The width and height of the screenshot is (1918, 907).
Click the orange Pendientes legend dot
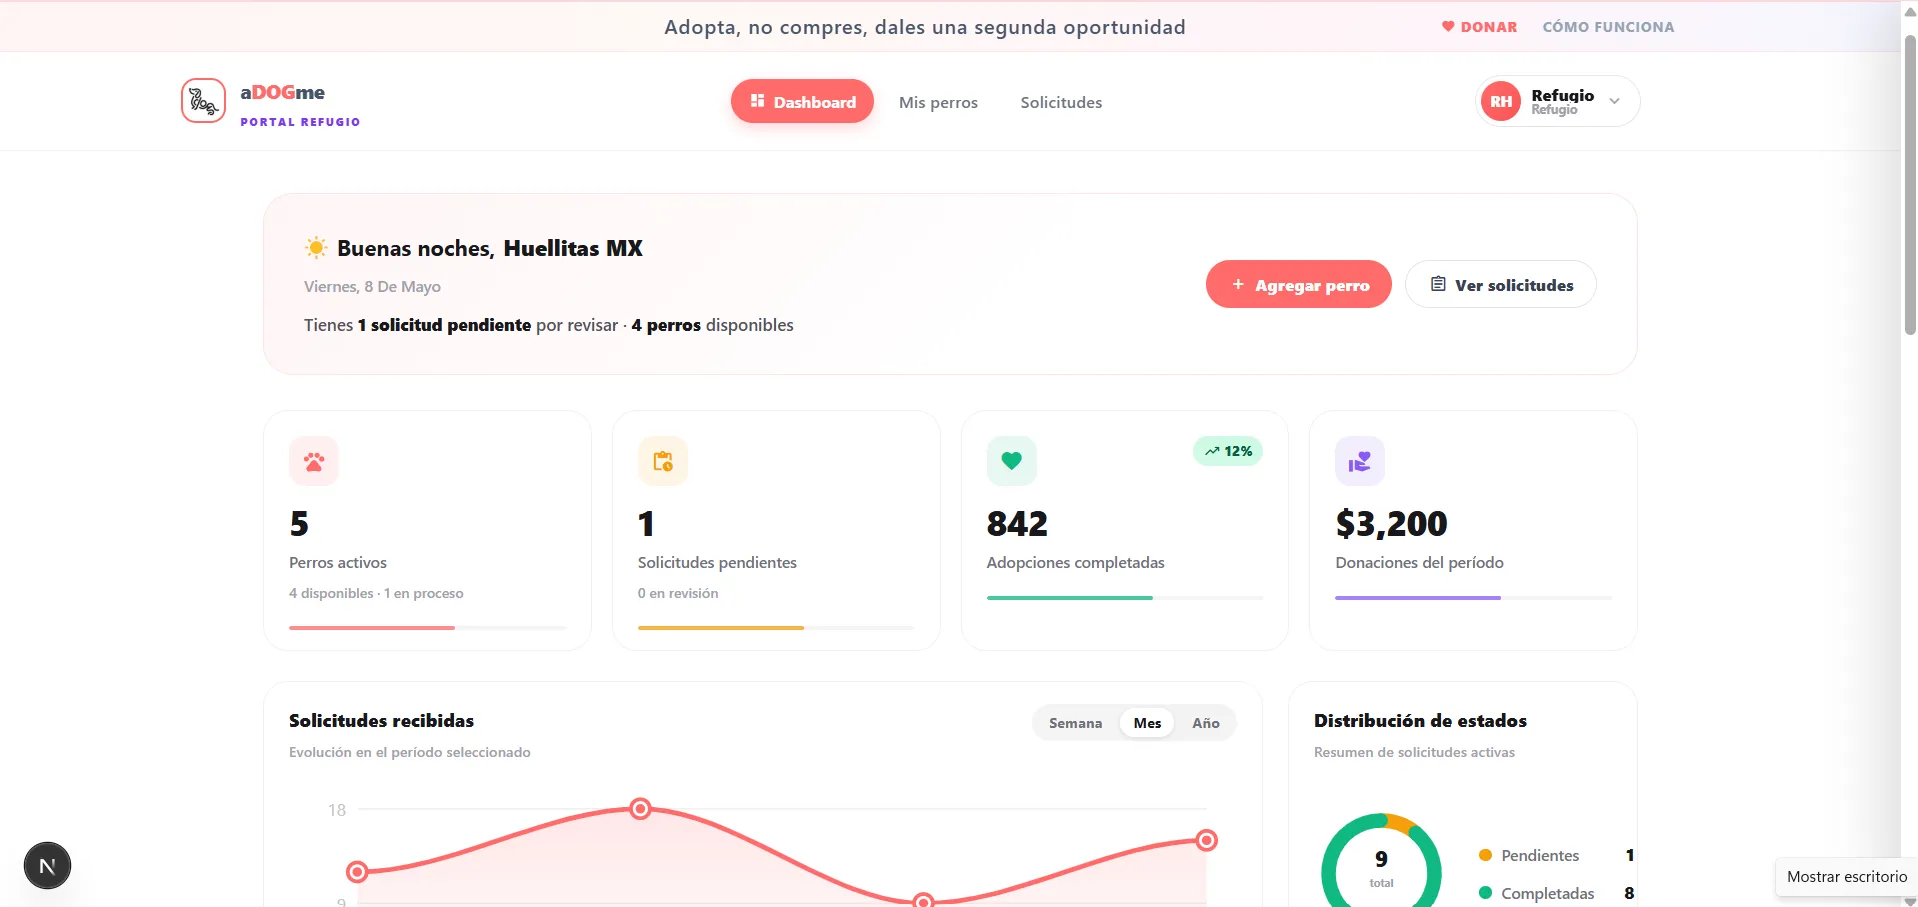coord(1485,855)
